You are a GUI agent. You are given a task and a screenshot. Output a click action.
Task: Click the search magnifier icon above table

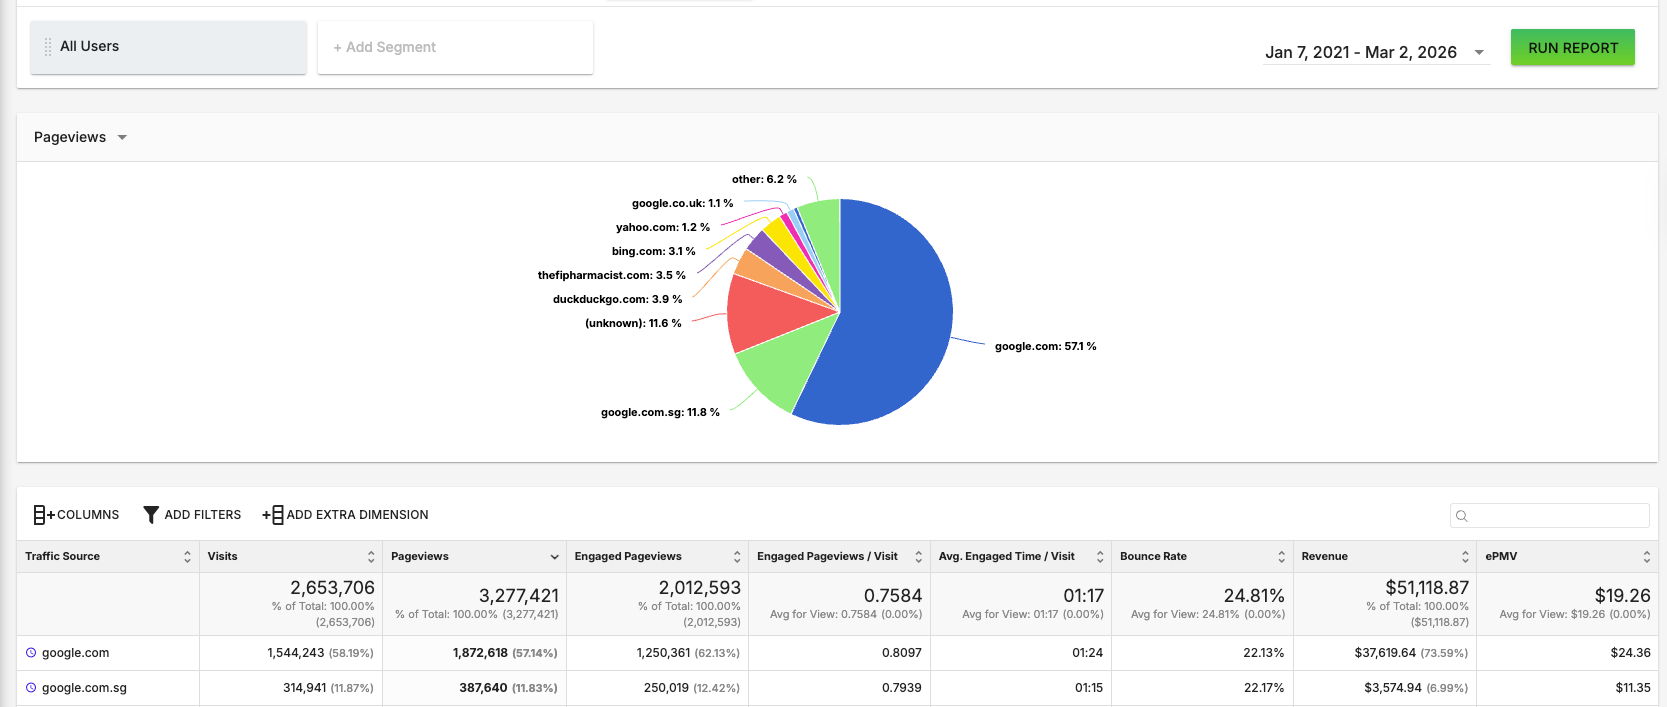point(1462,516)
